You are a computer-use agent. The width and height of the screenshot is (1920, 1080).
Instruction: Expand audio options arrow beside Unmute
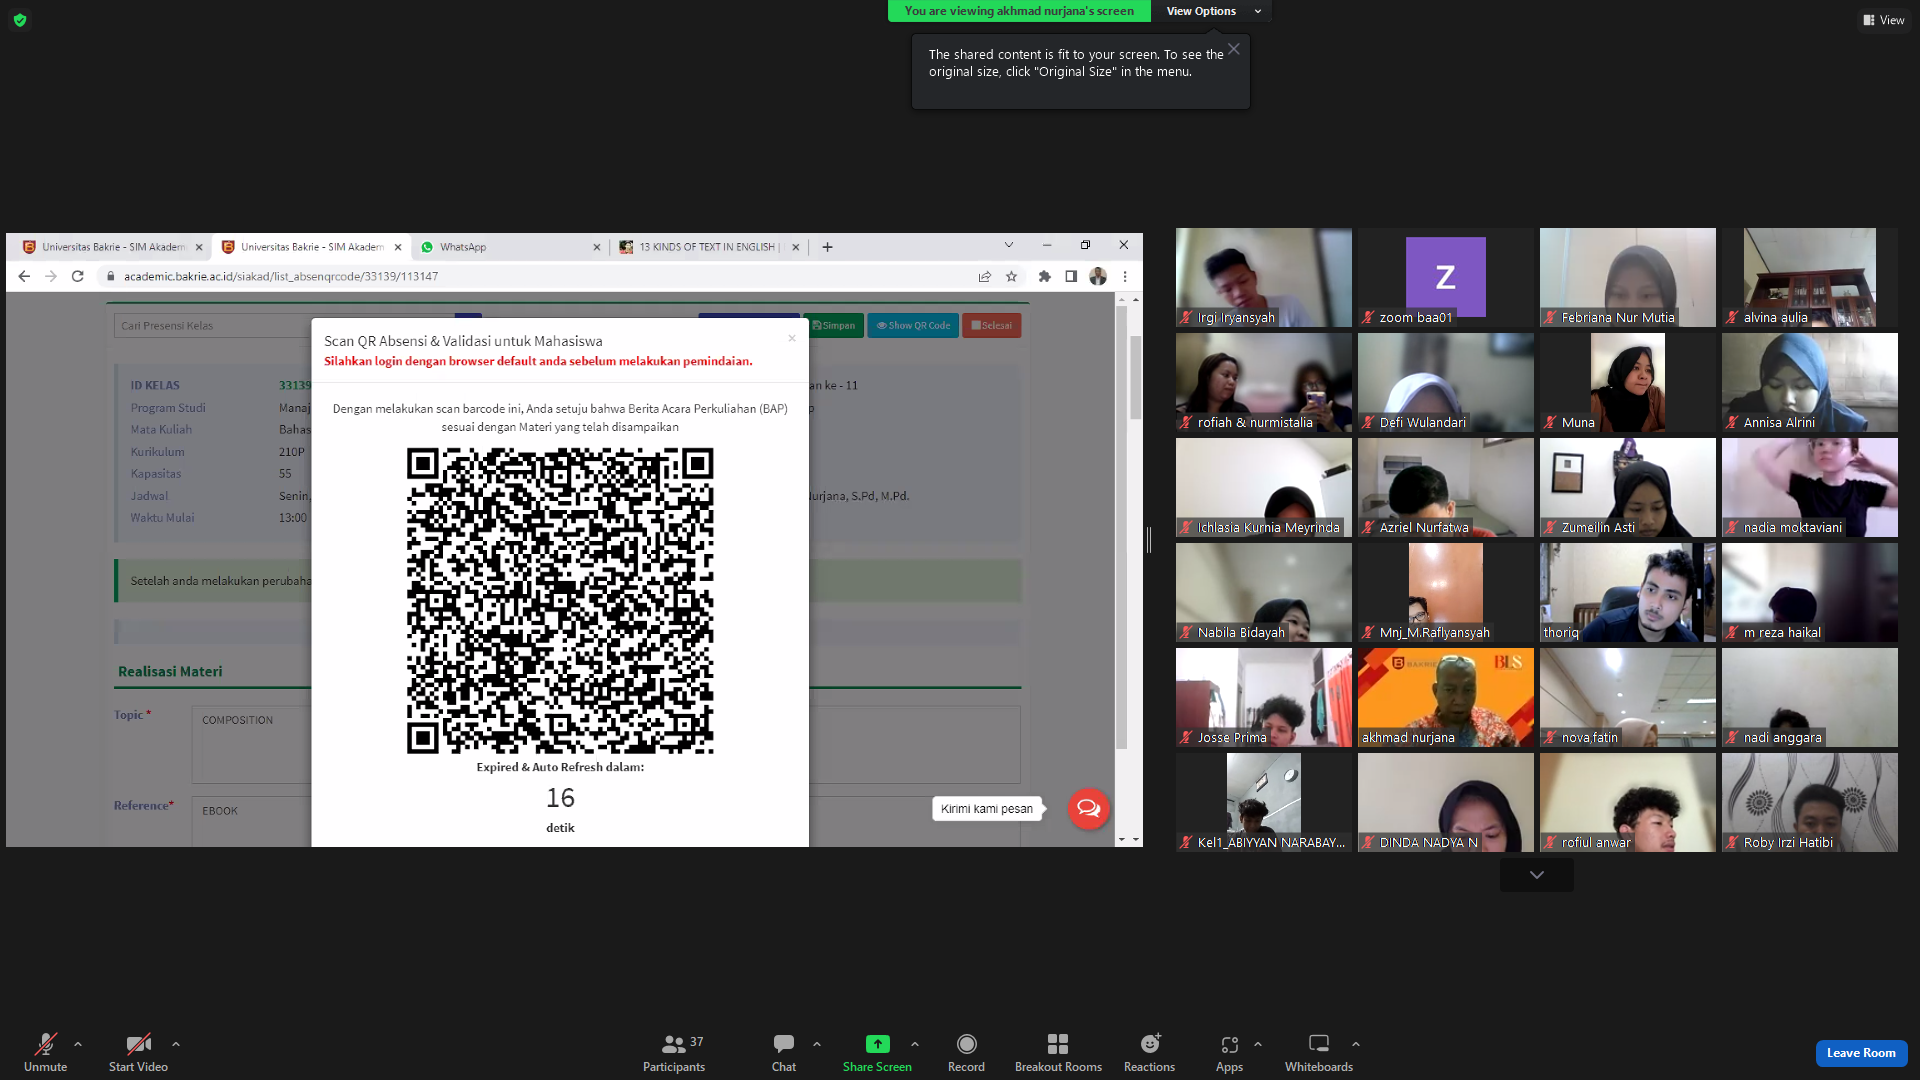tap(78, 1044)
